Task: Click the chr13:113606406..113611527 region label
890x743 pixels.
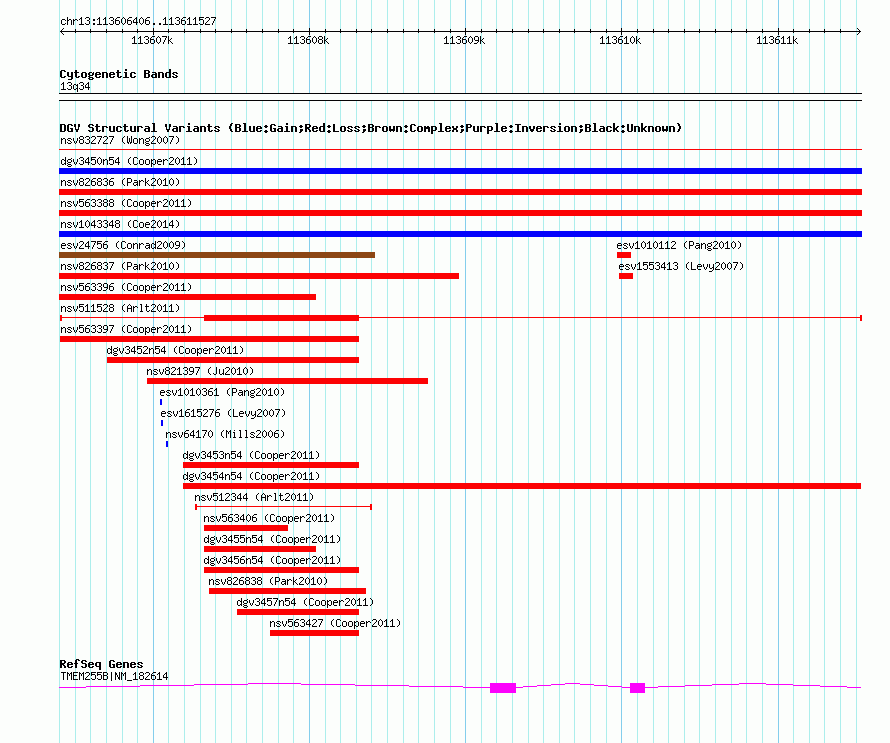Action: pyautogui.click(x=138, y=22)
